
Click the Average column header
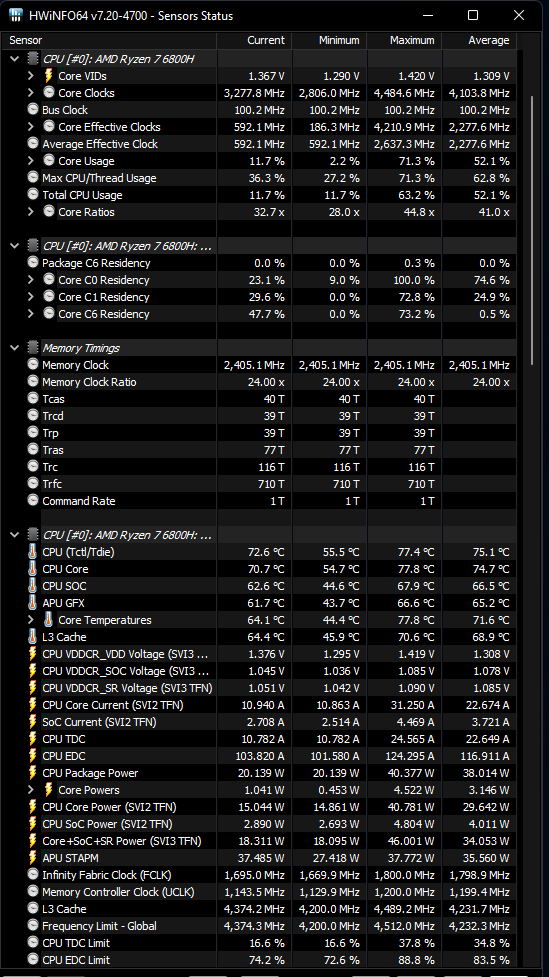click(479, 41)
